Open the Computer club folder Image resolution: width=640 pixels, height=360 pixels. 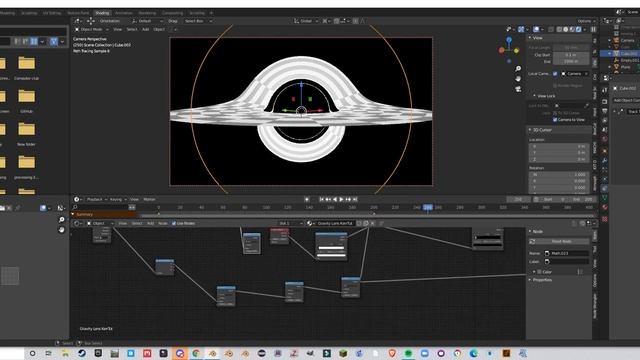pos(27,68)
